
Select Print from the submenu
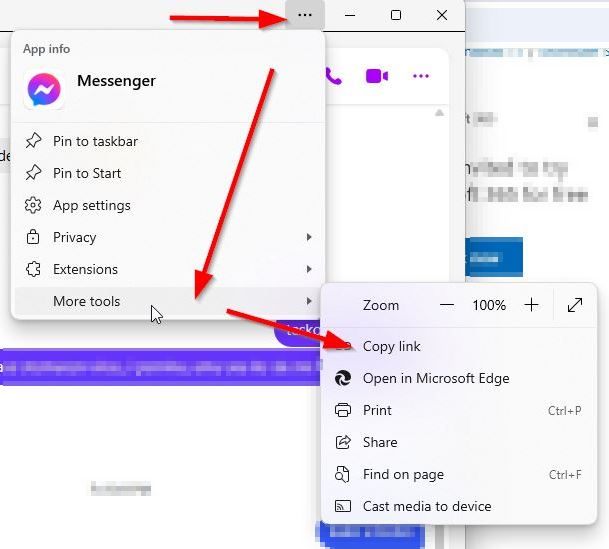(459, 410)
